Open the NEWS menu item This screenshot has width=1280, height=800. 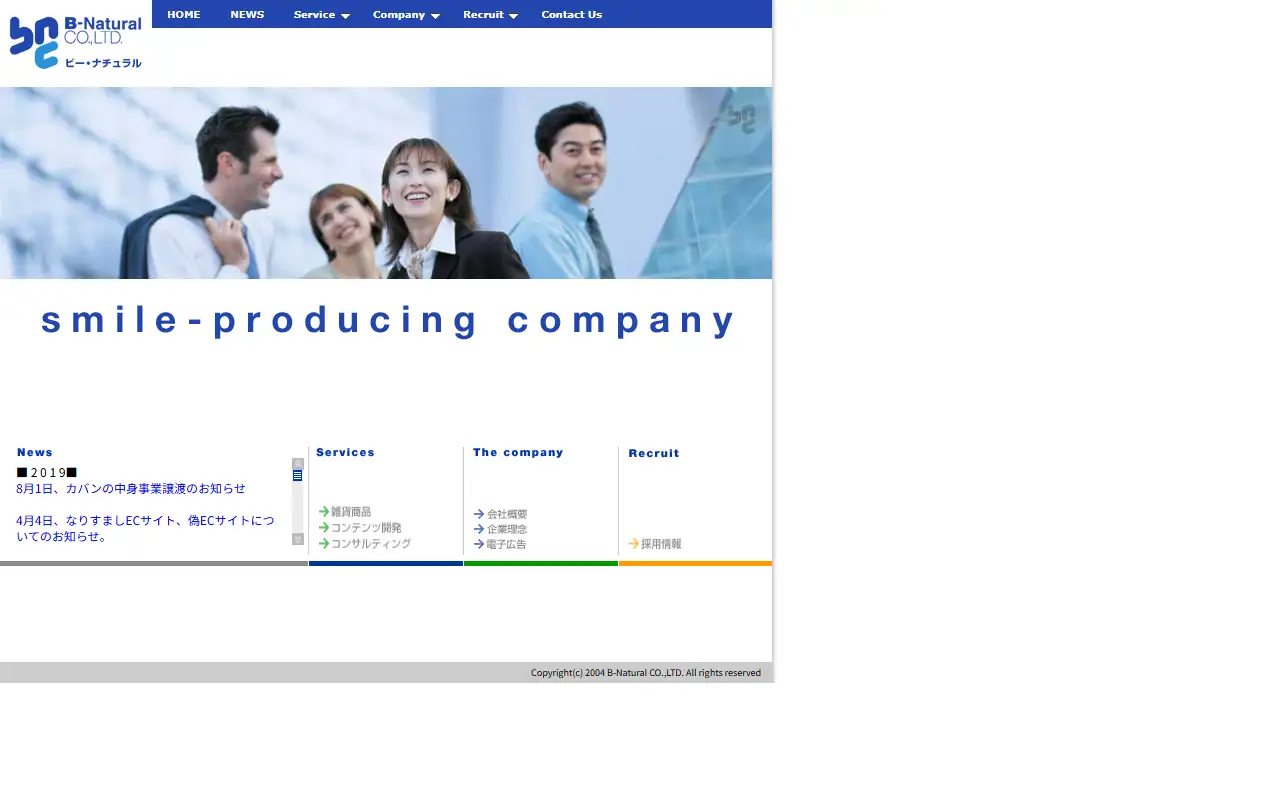tap(247, 14)
